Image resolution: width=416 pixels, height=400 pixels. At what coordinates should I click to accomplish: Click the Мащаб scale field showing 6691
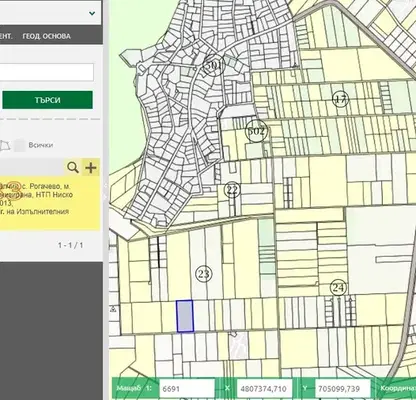(187, 389)
